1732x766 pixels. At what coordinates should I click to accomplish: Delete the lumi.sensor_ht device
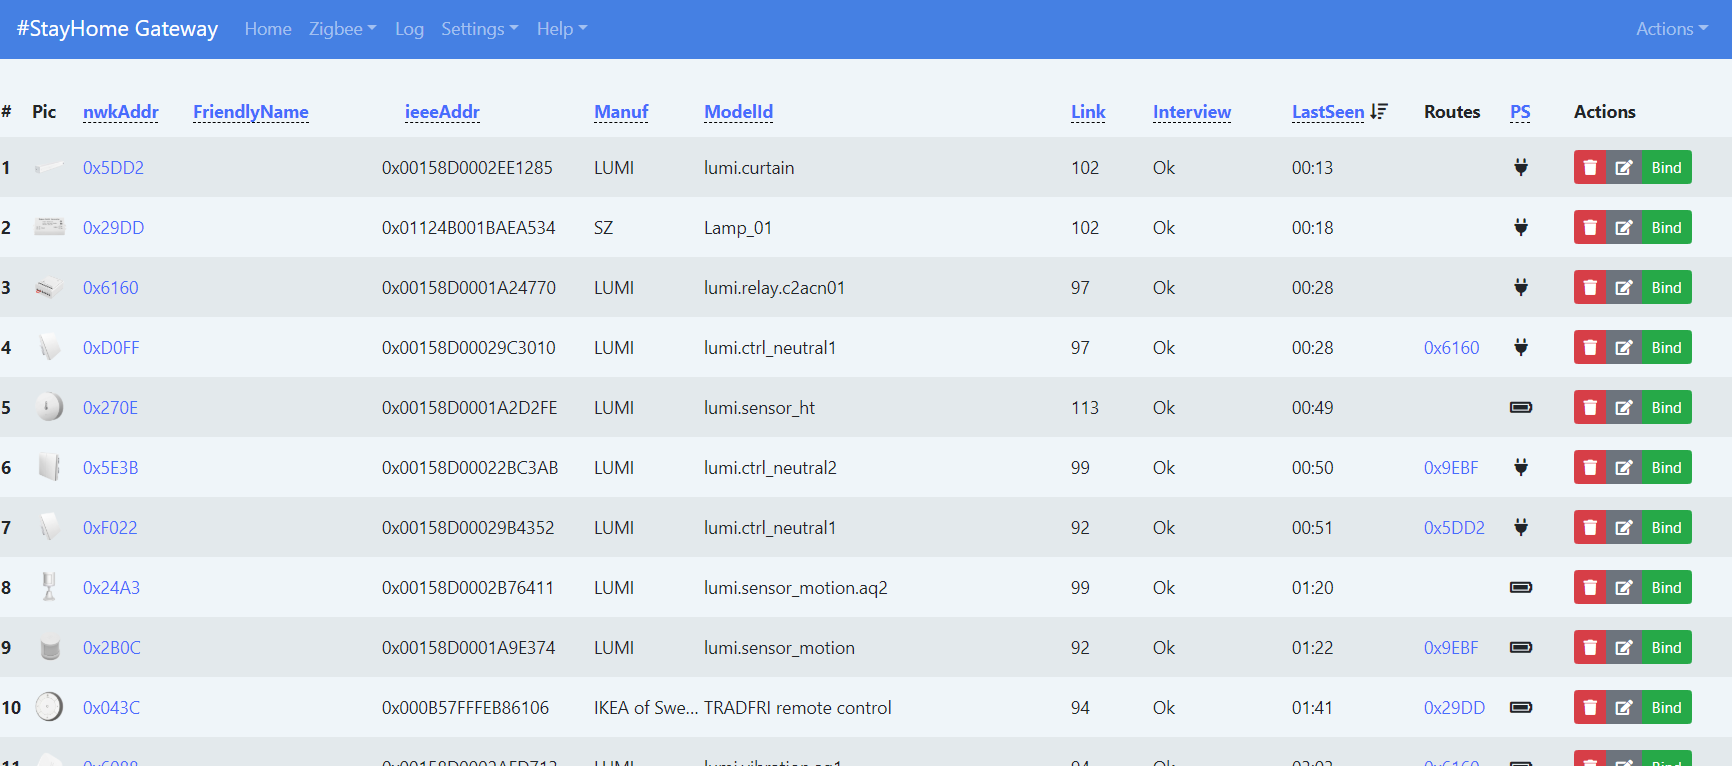coord(1590,407)
